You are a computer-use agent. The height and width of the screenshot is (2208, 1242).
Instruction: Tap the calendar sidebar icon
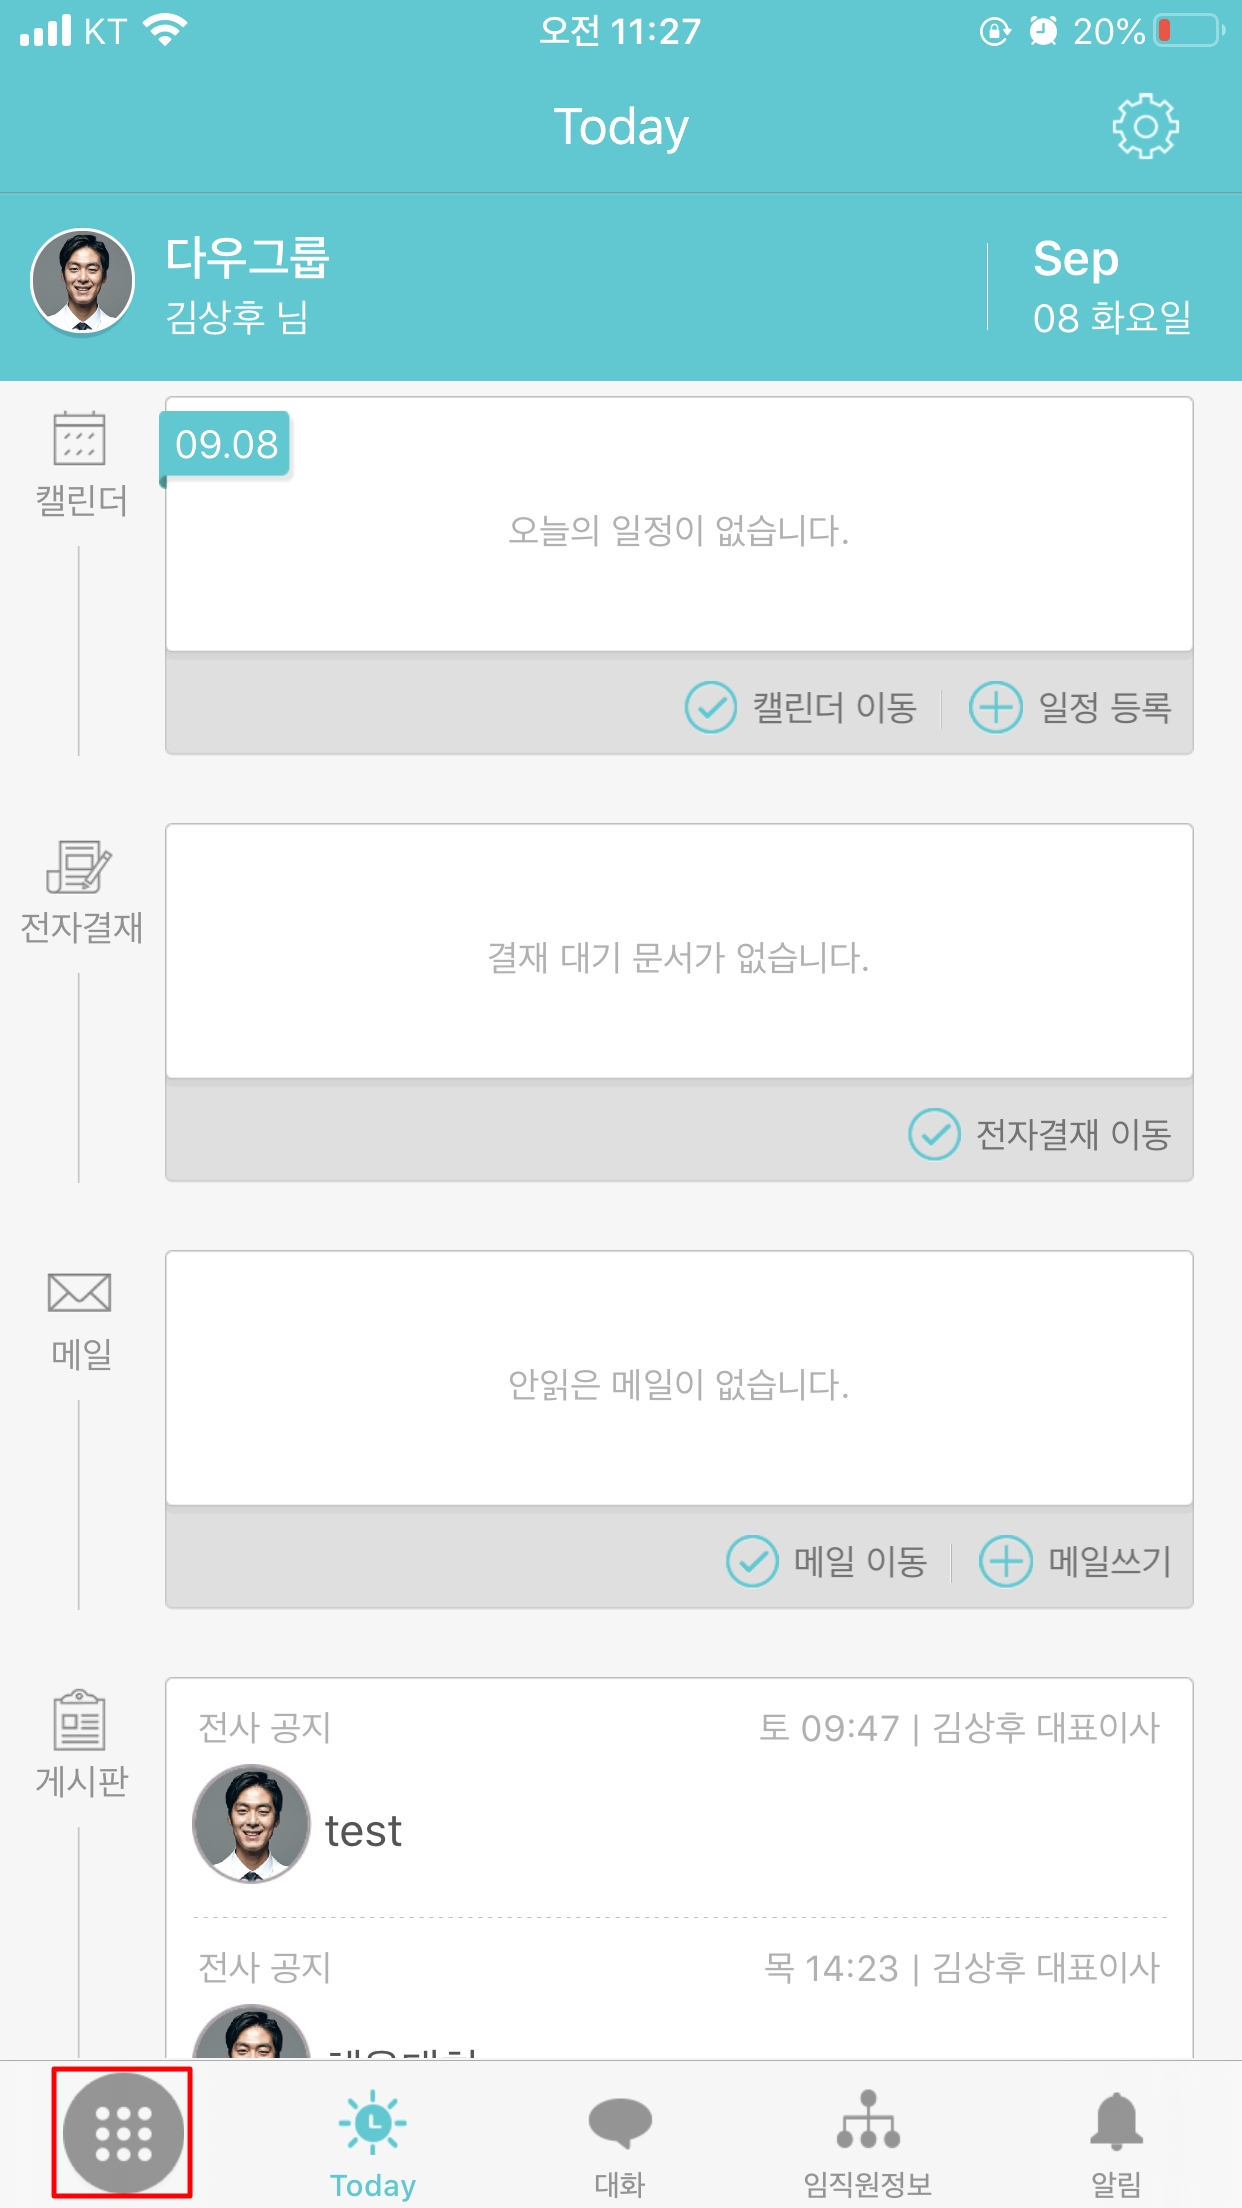(x=80, y=439)
